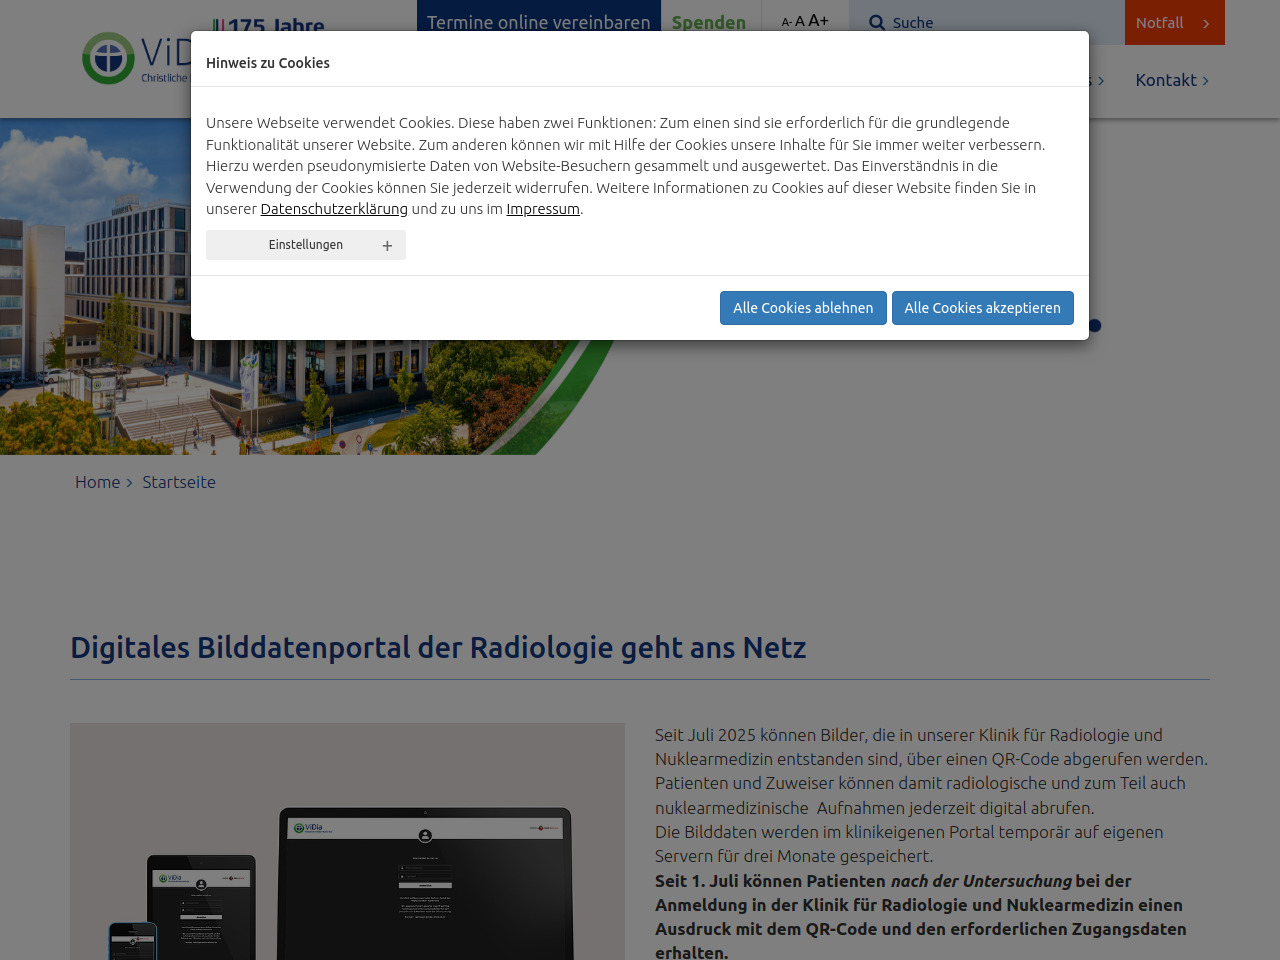Open the Datenschutzerklärung link
Screen dimensions: 1280x960
pos(334,209)
